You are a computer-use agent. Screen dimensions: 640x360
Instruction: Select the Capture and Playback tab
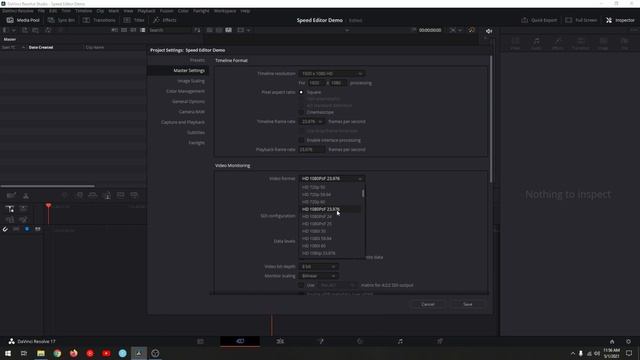pos(183,122)
